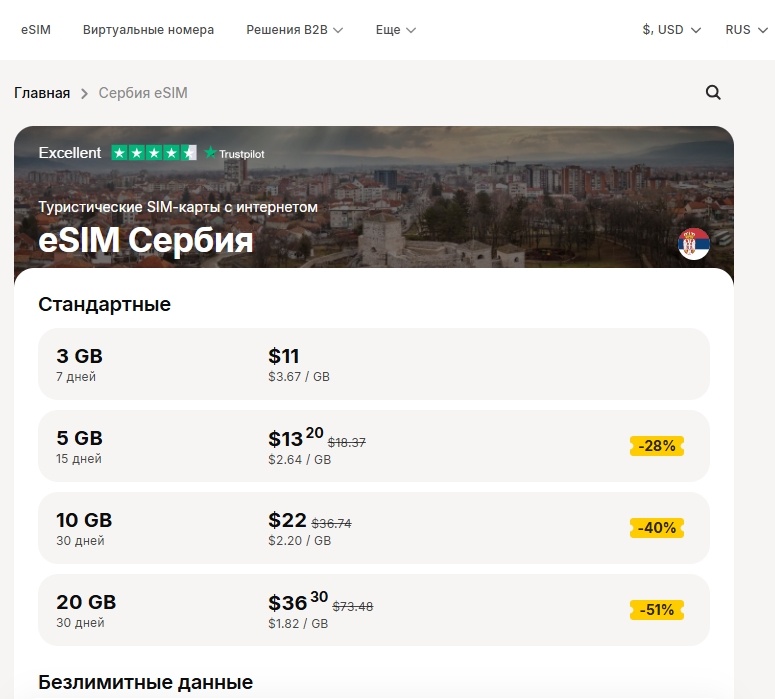Screen dimensions: 775x699
Task: Click the search magnifier icon
Action: click(x=713, y=93)
